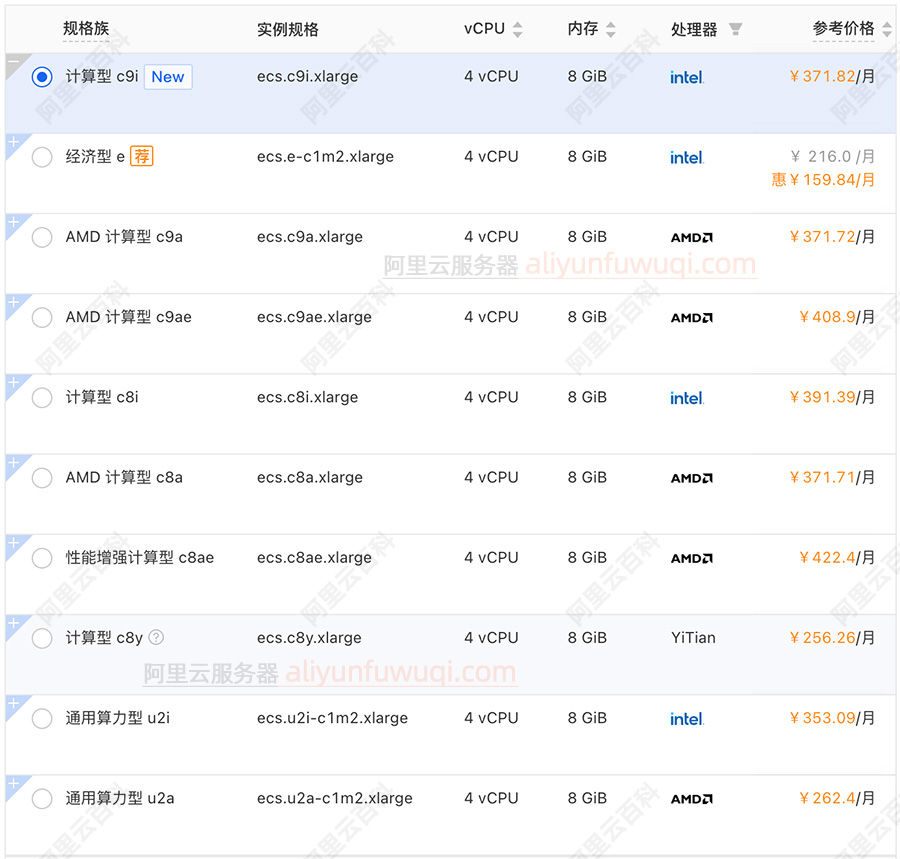Expand the 性能增强计算型 c8ae row
Screen dimensions: 900x859
click(12, 543)
